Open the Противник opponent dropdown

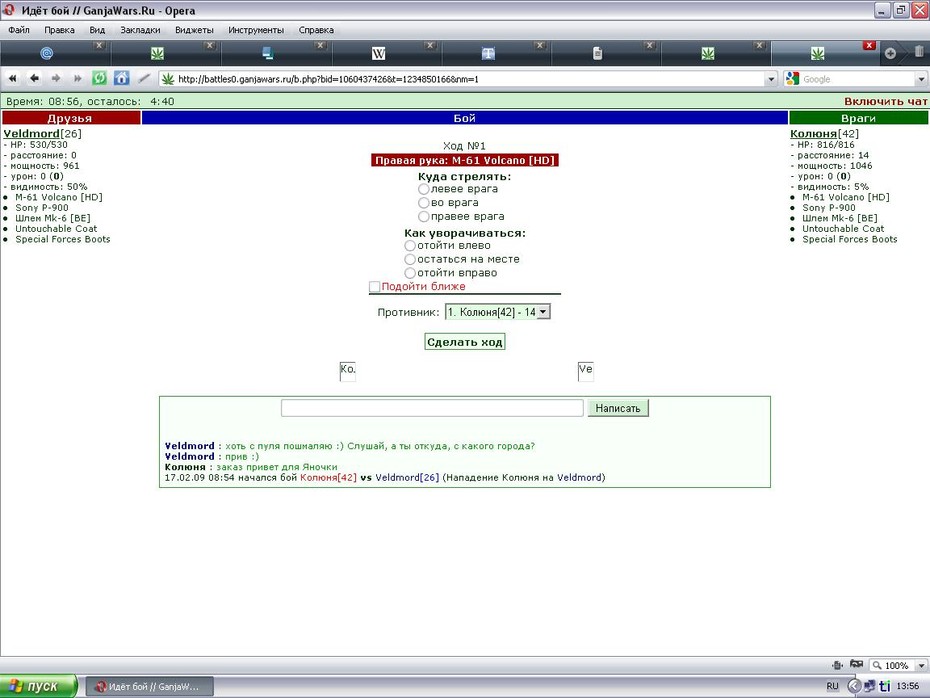498,312
